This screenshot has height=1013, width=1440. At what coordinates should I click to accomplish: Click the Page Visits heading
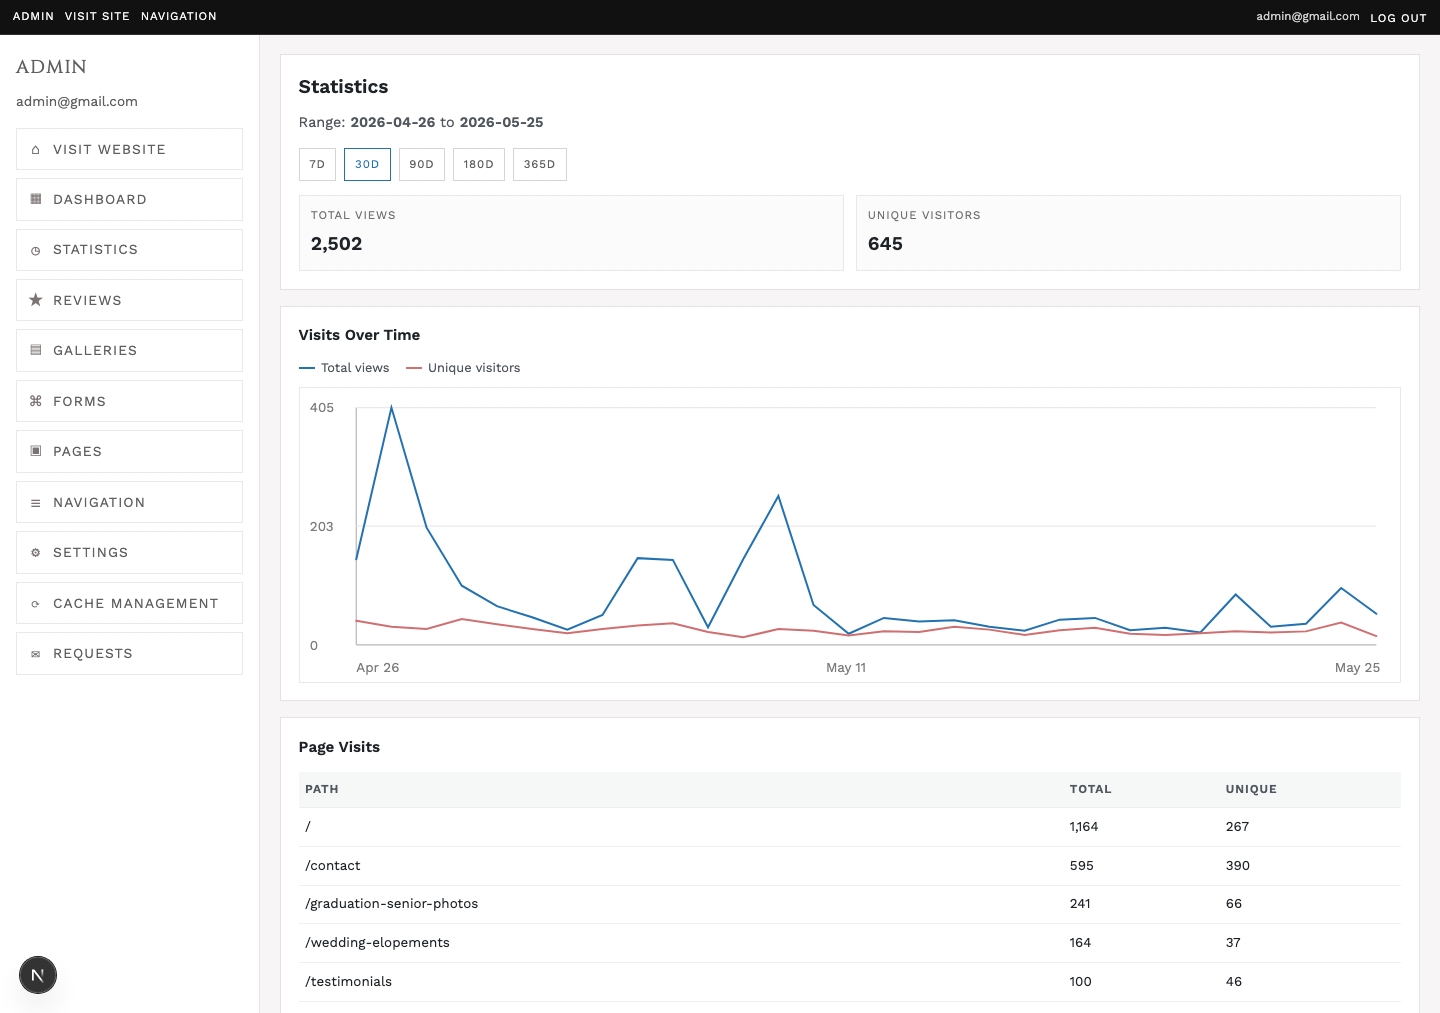tap(339, 747)
